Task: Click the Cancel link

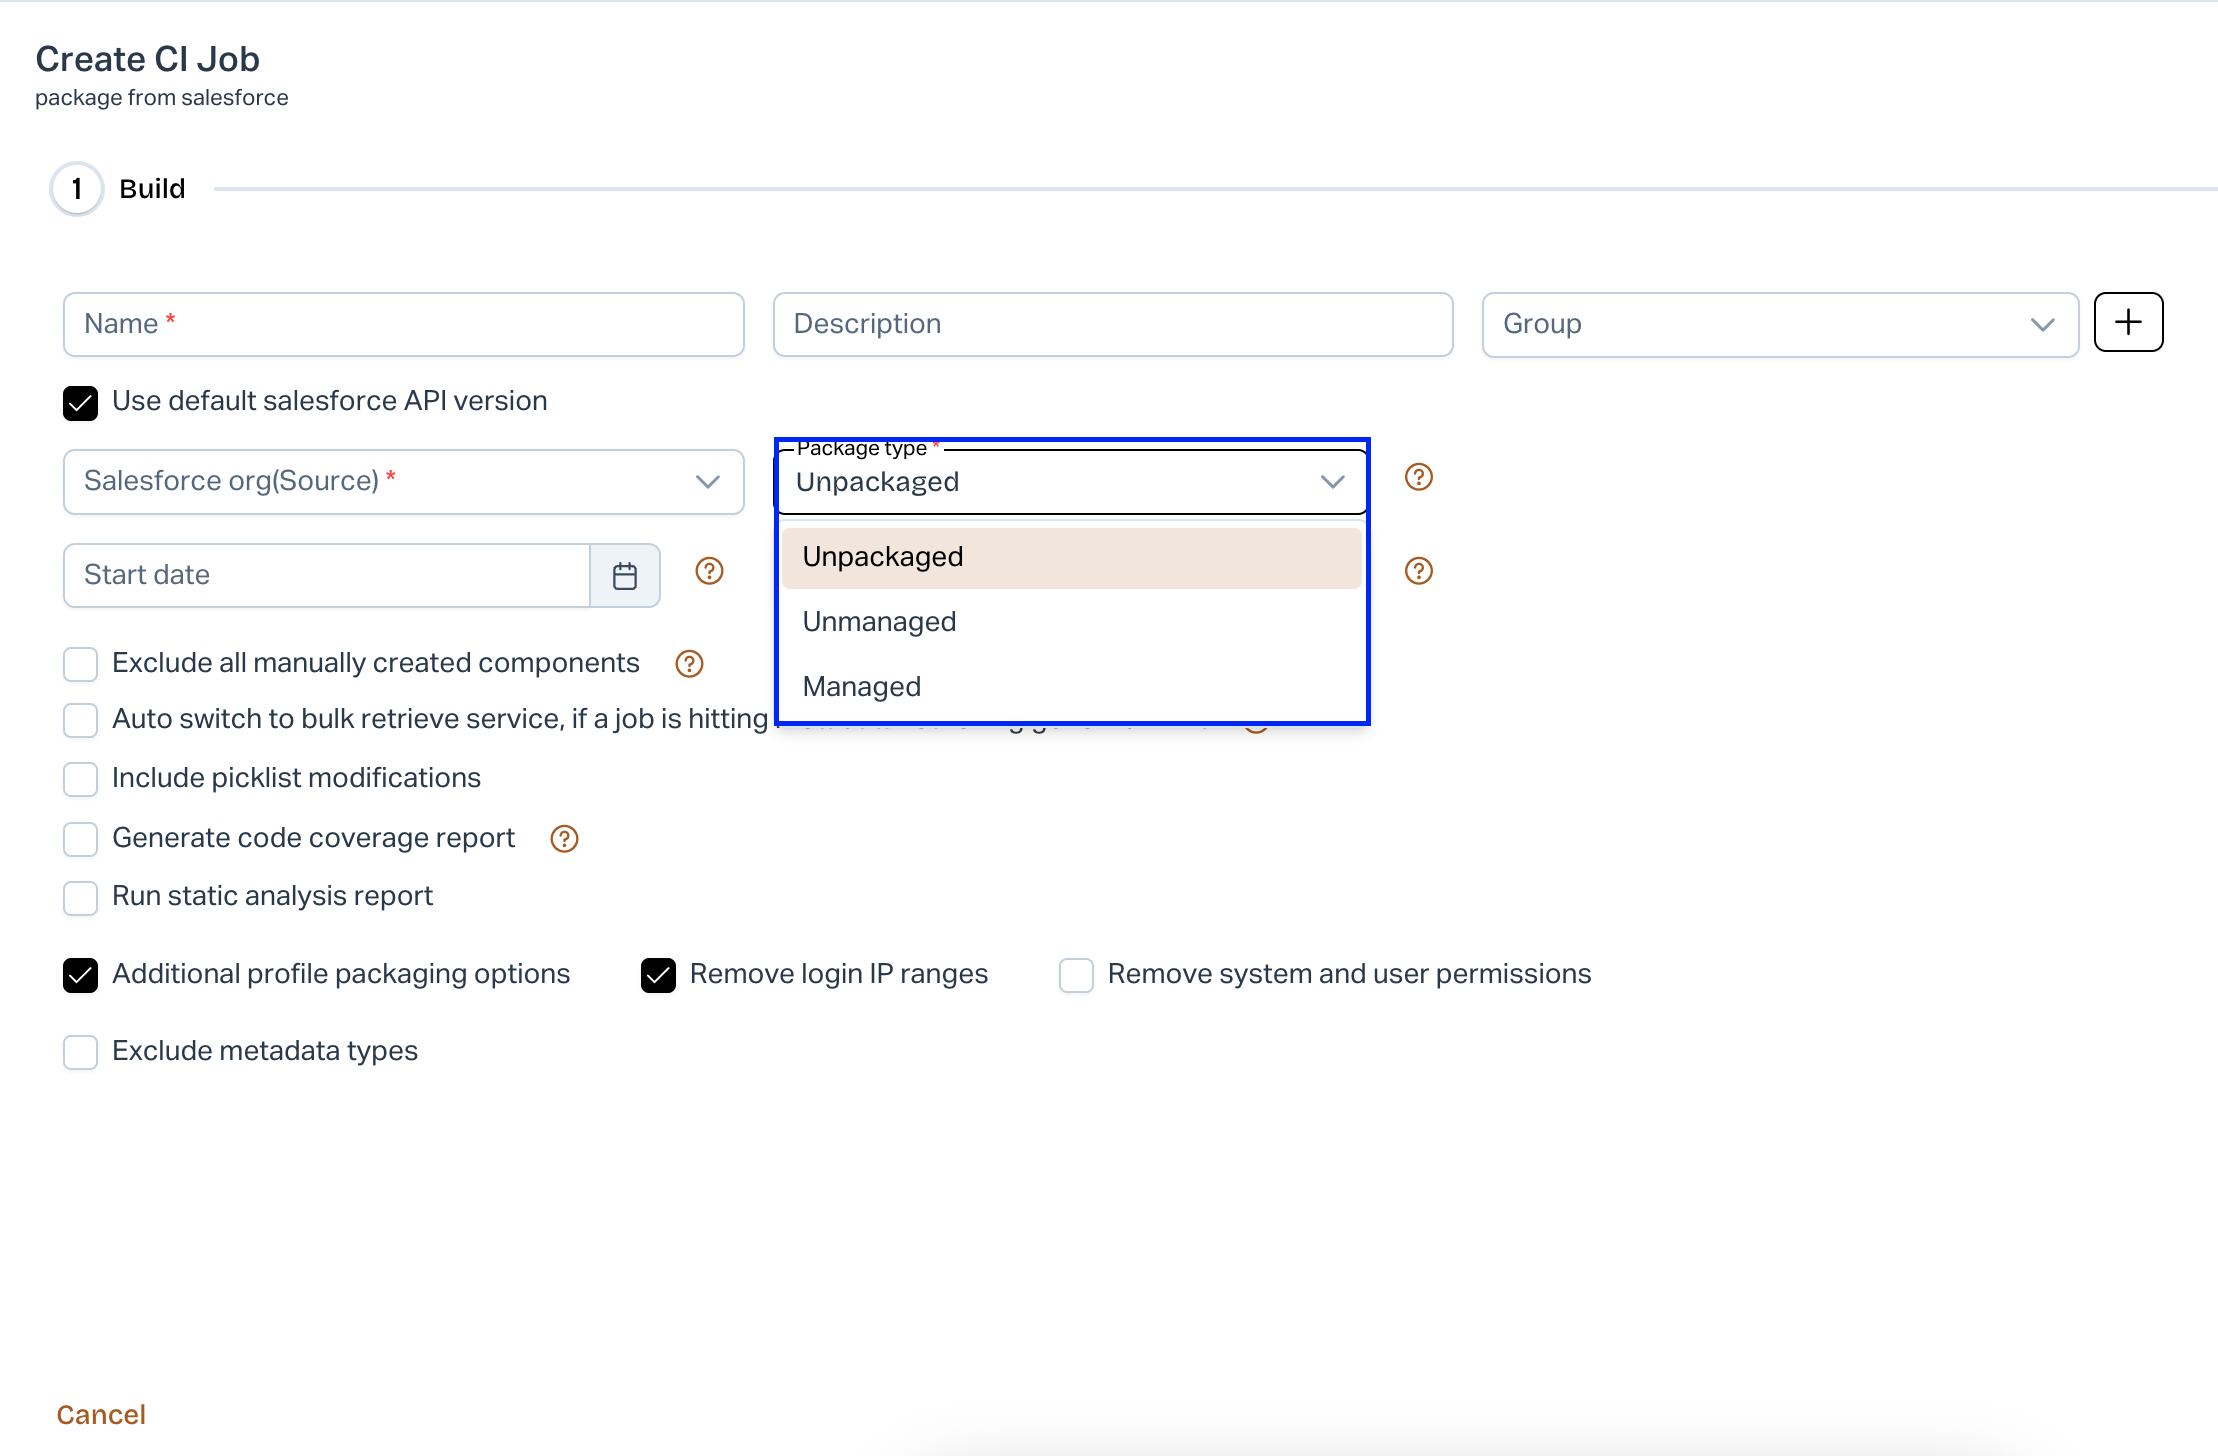Action: [x=101, y=1414]
